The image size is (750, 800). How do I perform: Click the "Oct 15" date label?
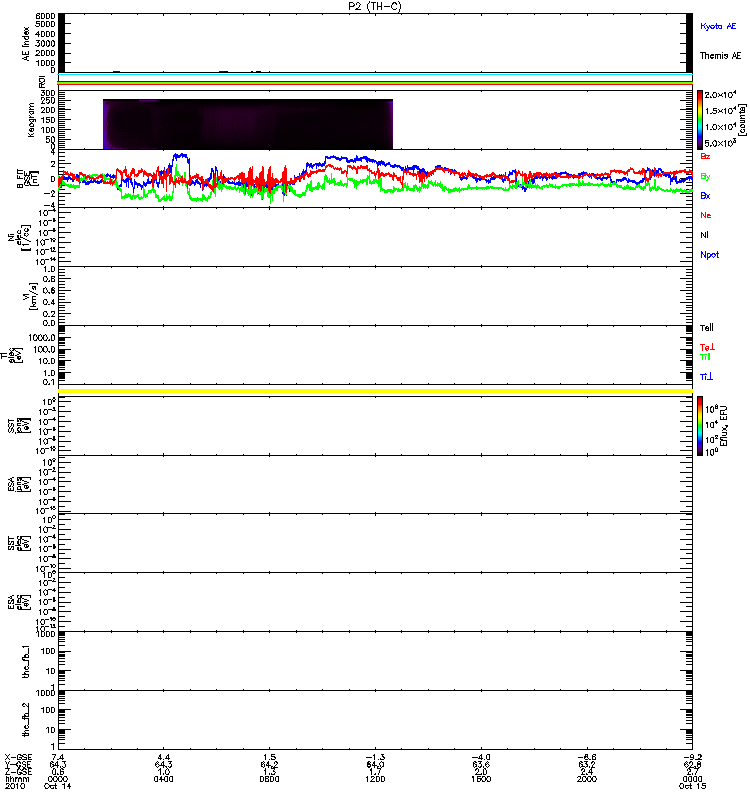pos(692,786)
